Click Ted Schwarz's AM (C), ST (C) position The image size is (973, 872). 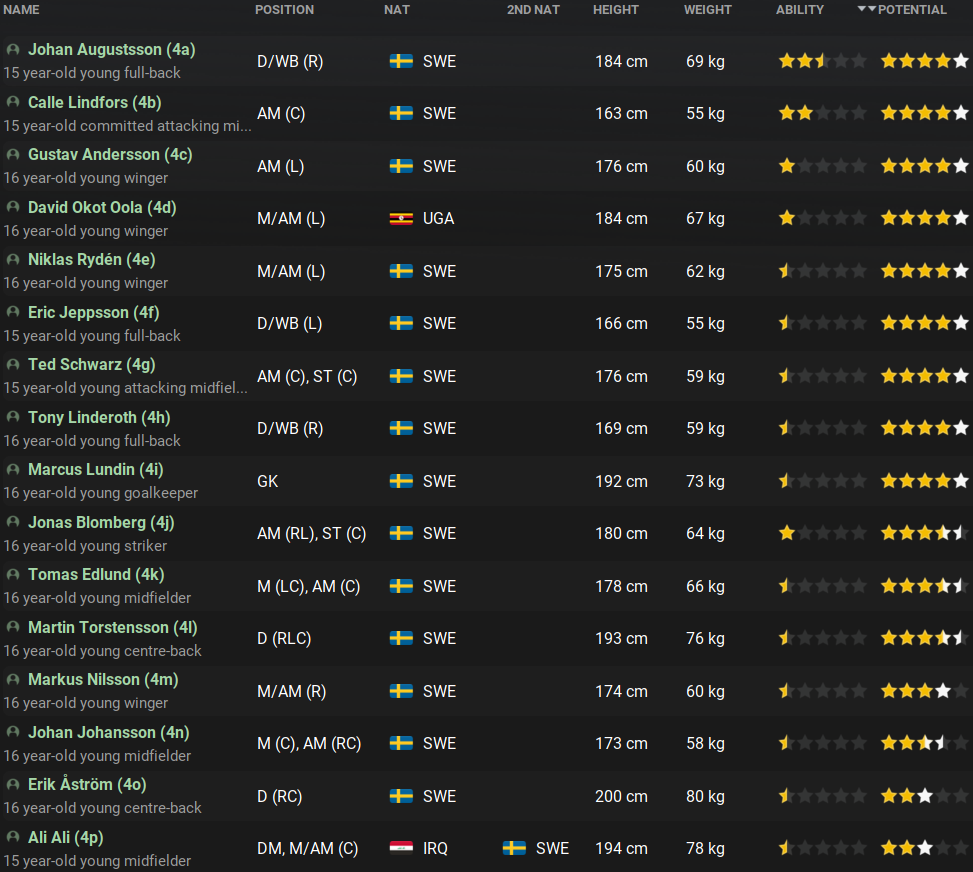pyautogui.click(x=307, y=376)
